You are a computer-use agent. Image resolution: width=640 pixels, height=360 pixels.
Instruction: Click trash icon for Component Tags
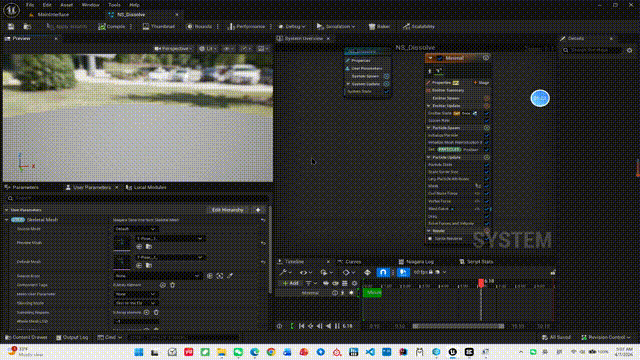(172, 285)
